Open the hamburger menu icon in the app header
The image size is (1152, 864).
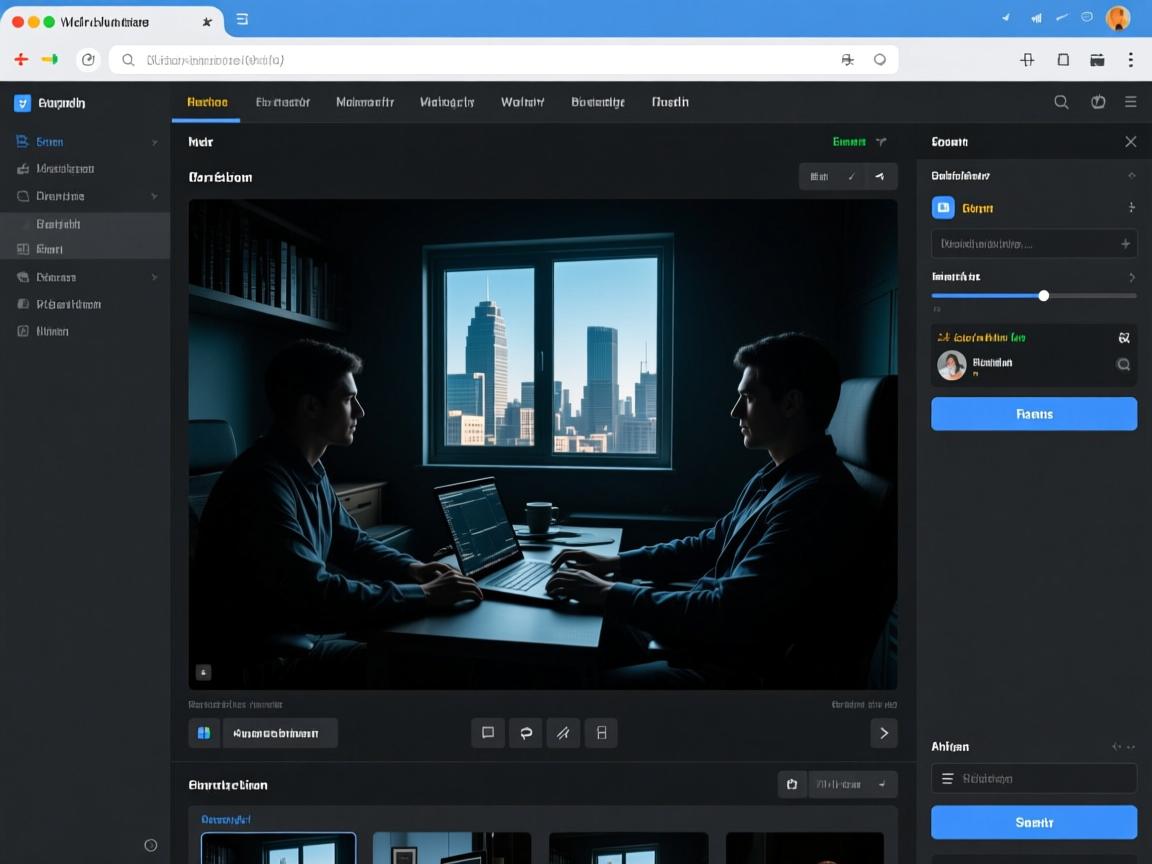(1130, 102)
